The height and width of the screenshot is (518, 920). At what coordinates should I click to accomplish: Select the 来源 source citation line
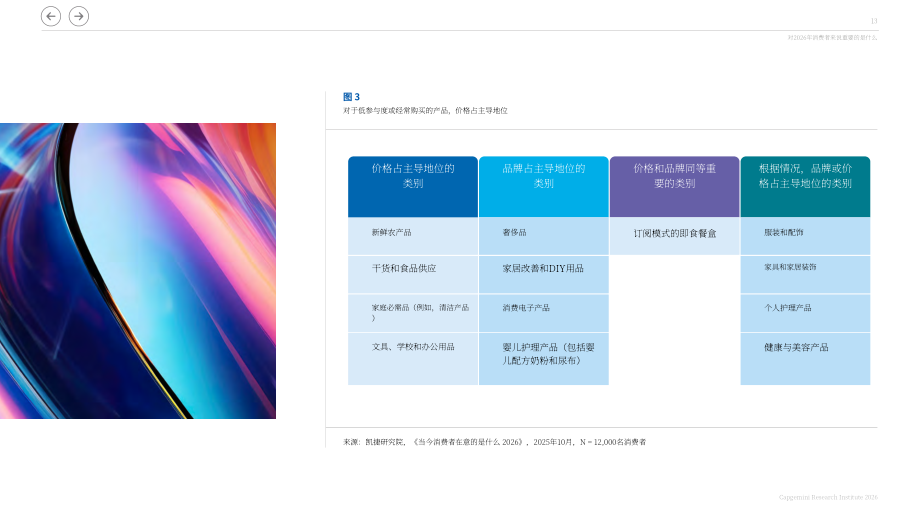[494, 442]
